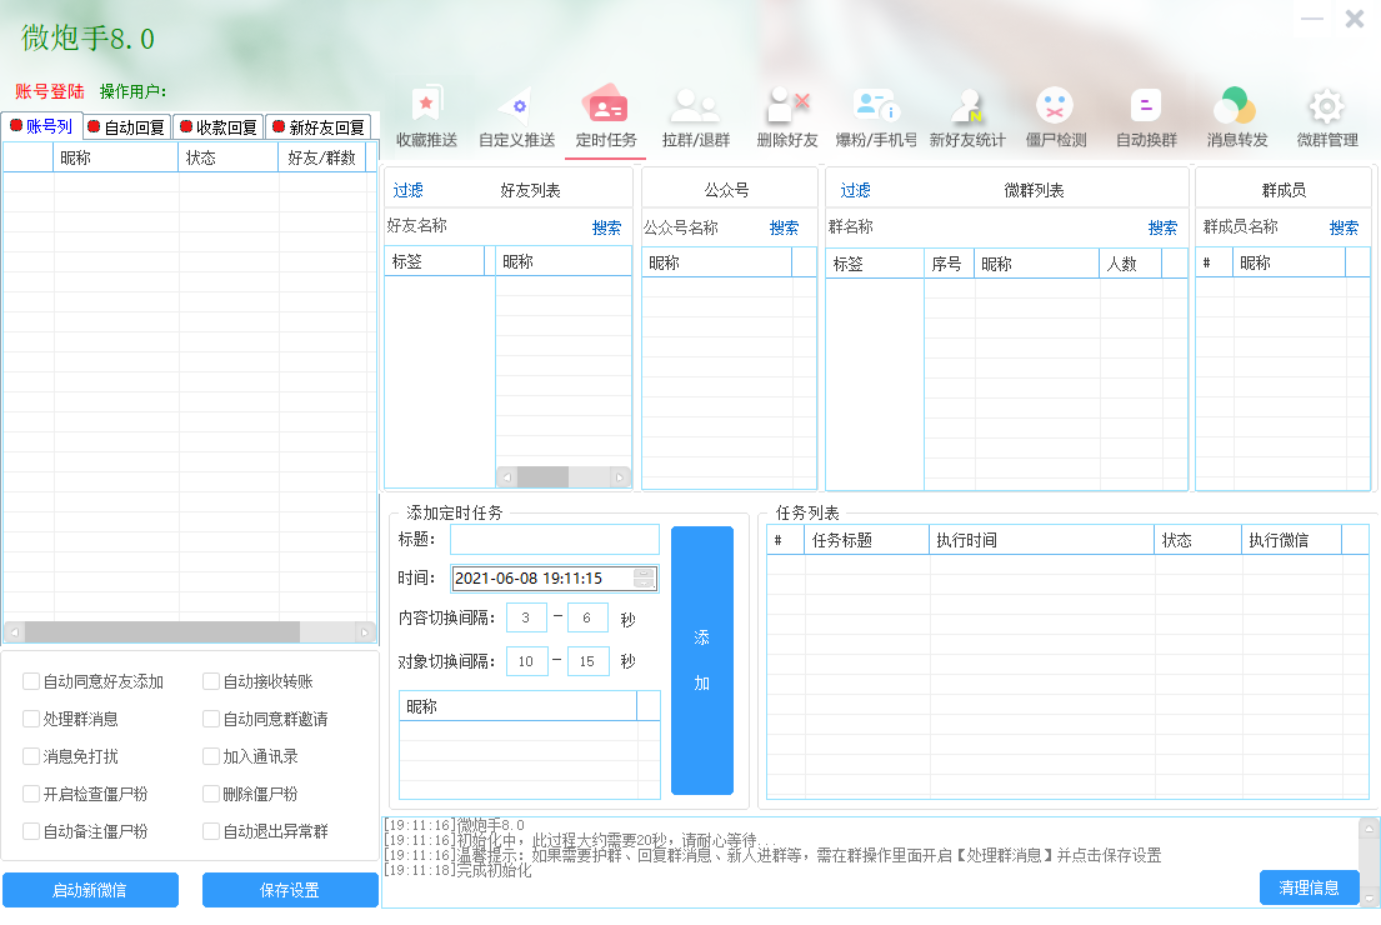Open the 收藏推送 tool
This screenshot has height=925, width=1381.
tap(426, 118)
